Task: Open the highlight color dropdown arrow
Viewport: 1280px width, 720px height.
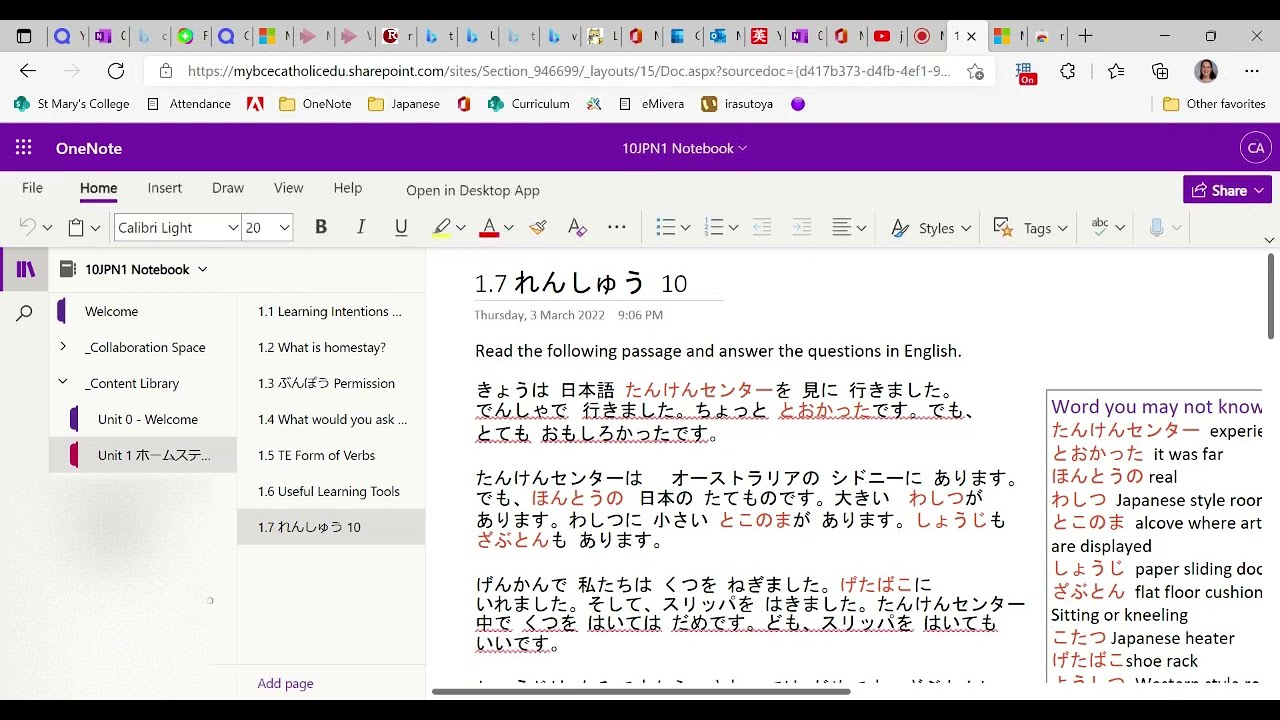Action: (x=461, y=228)
